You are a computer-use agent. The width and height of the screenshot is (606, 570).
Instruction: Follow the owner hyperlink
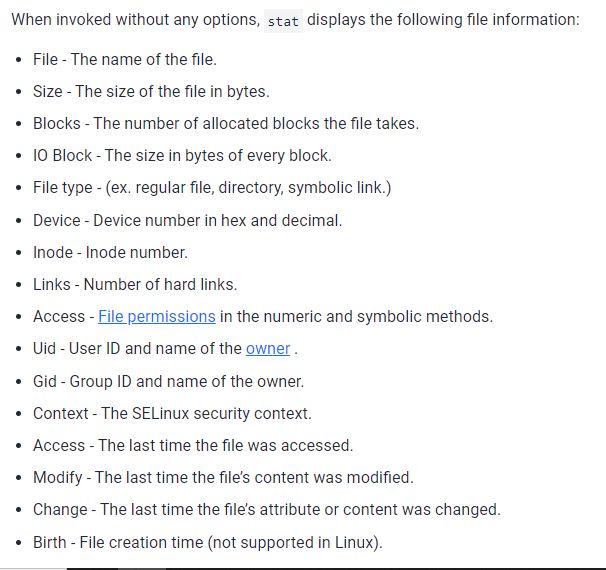[x=267, y=349]
